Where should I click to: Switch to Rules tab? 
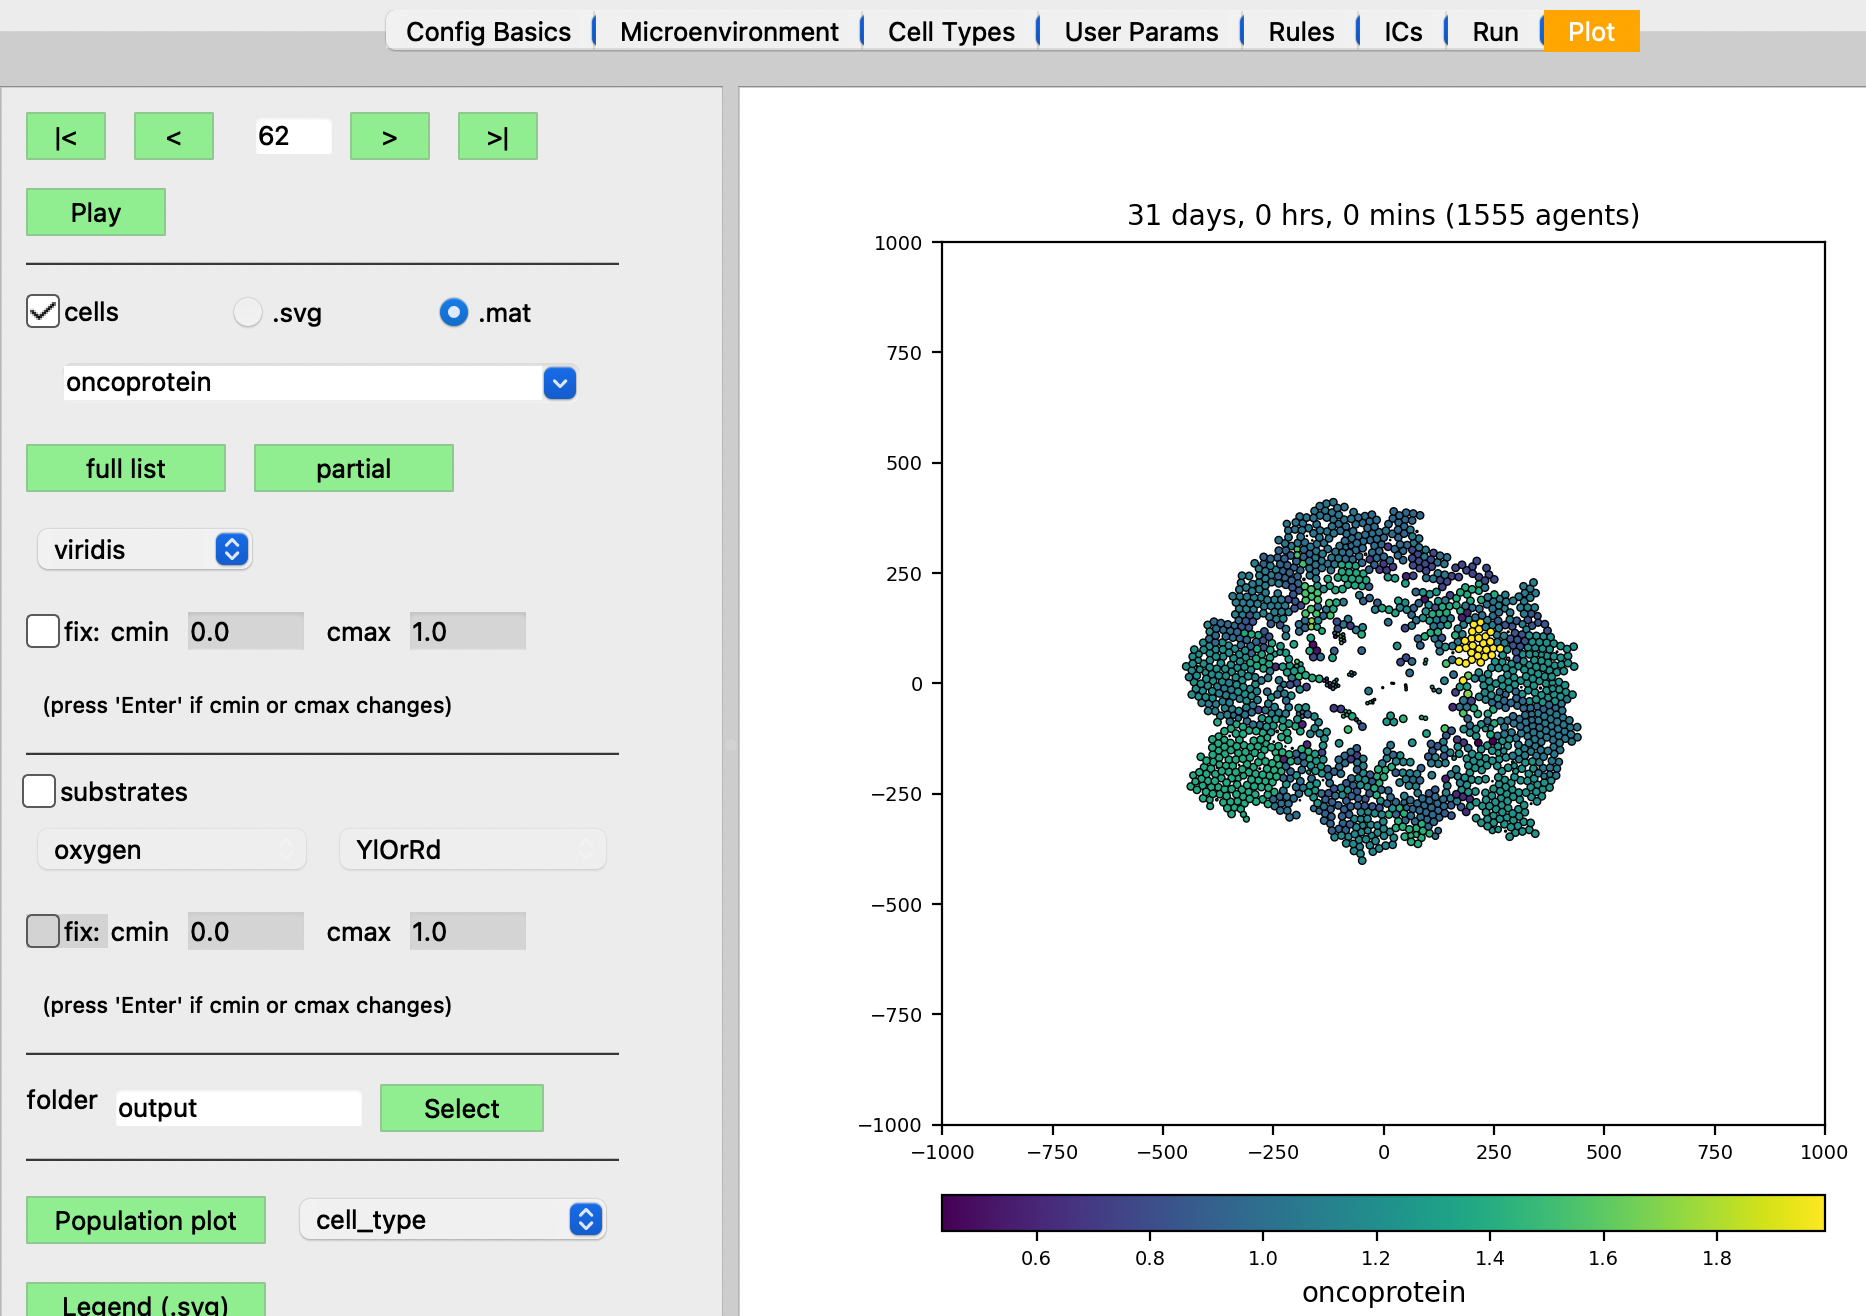(1301, 31)
